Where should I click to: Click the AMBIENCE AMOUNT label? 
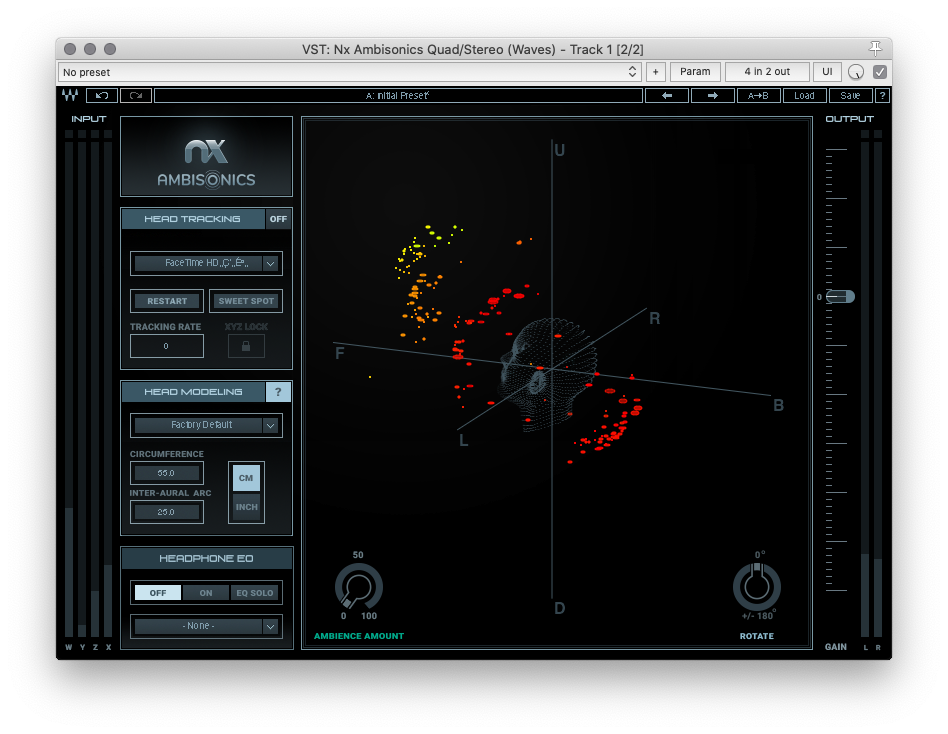[359, 636]
